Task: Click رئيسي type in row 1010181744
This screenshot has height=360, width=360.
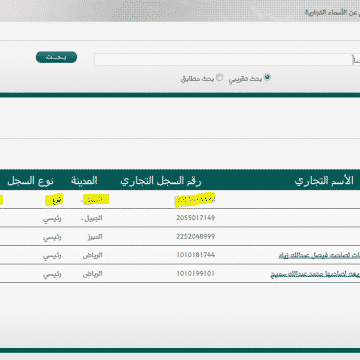Action: click(53, 256)
